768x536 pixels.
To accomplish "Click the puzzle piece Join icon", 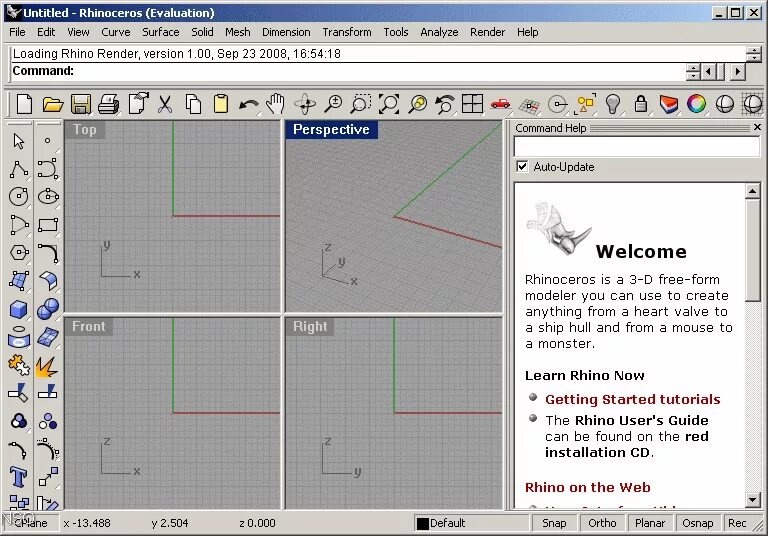I will point(19,366).
